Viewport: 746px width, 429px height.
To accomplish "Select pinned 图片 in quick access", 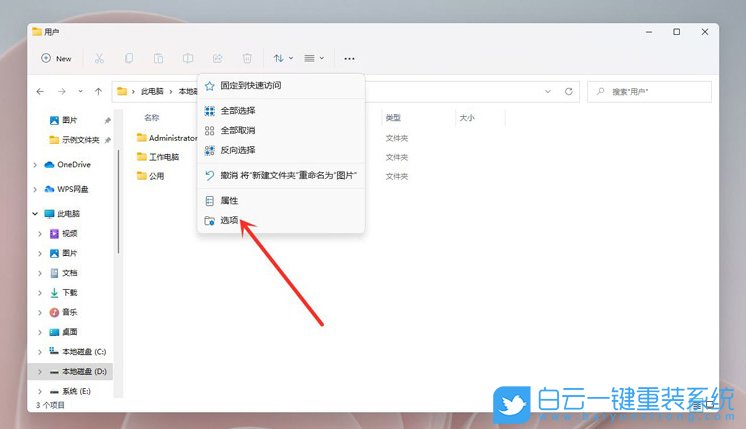I will pos(69,120).
